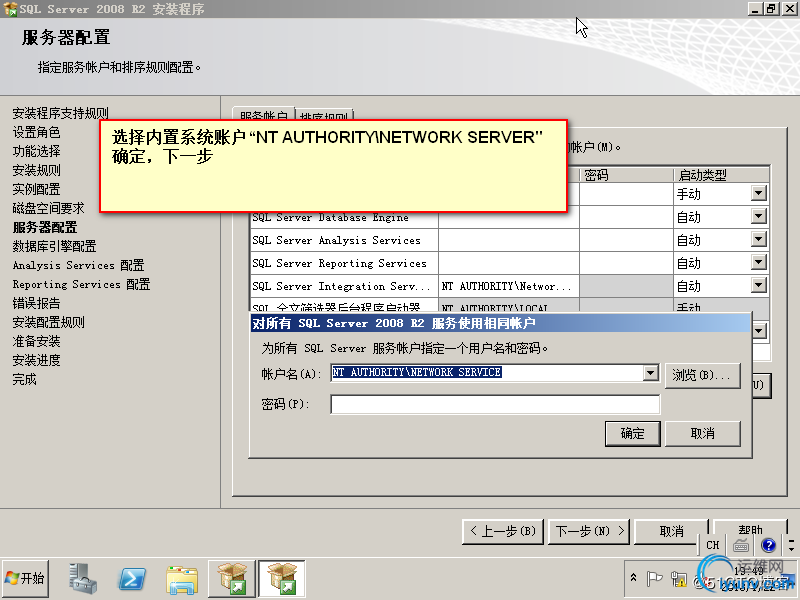Screen dimensions: 800x600
Task: Close the SQL Server 2008 R2 setup window
Action: pos(789,9)
